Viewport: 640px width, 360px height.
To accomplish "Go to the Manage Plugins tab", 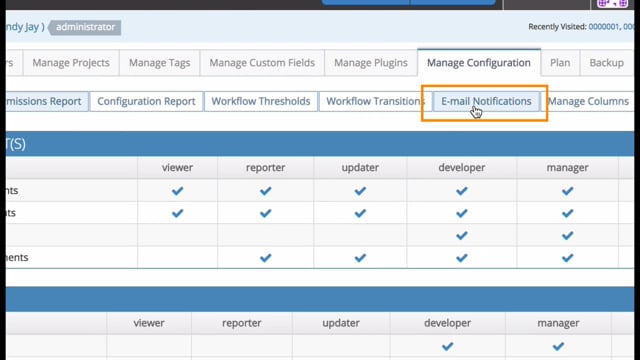I will point(371,63).
